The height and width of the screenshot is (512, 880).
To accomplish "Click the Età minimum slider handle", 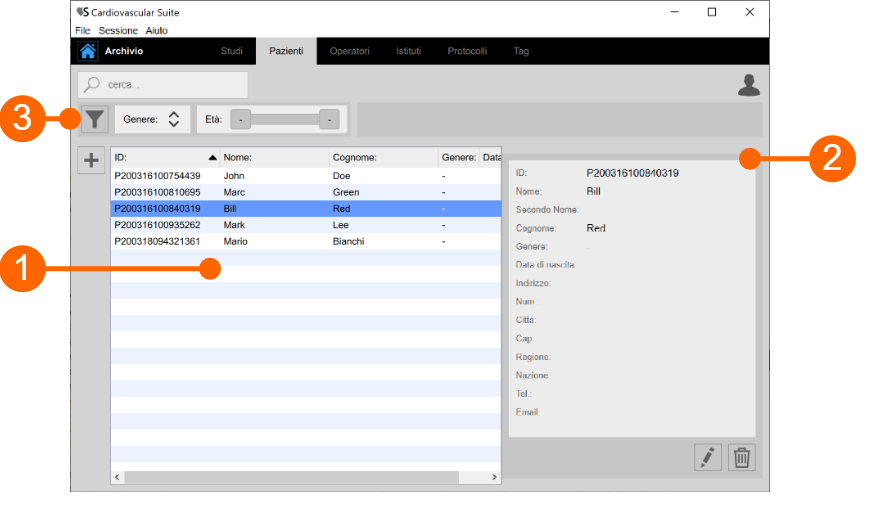I will pos(240,120).
